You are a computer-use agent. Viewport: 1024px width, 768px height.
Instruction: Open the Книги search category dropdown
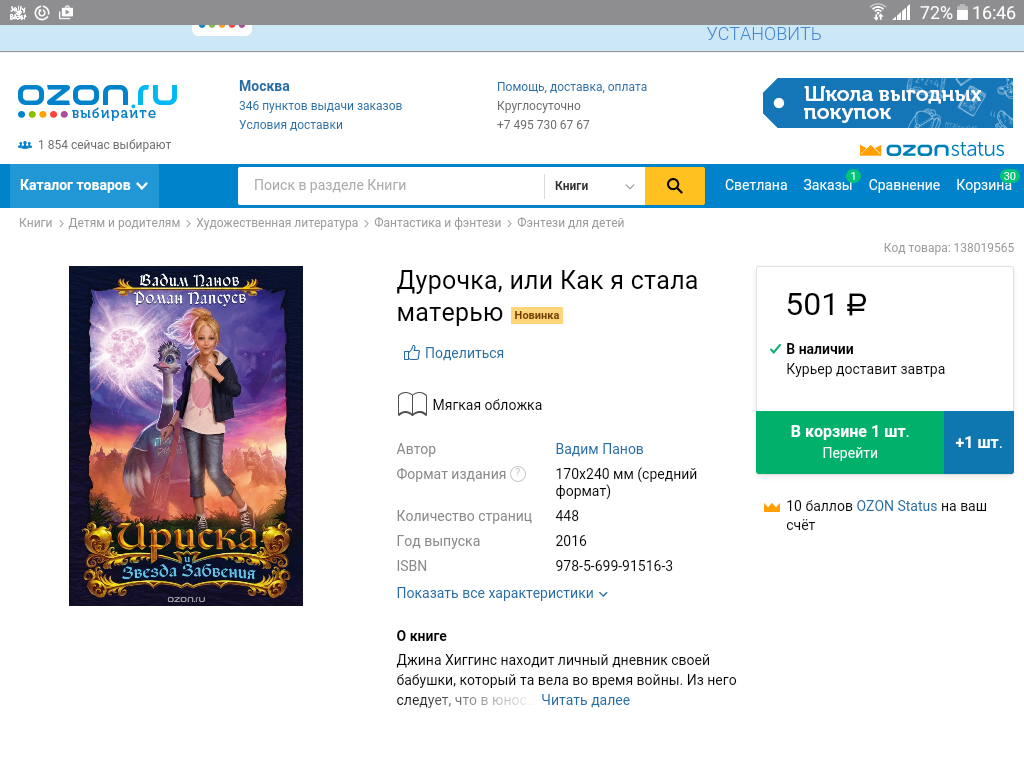[x=594, y=186]
